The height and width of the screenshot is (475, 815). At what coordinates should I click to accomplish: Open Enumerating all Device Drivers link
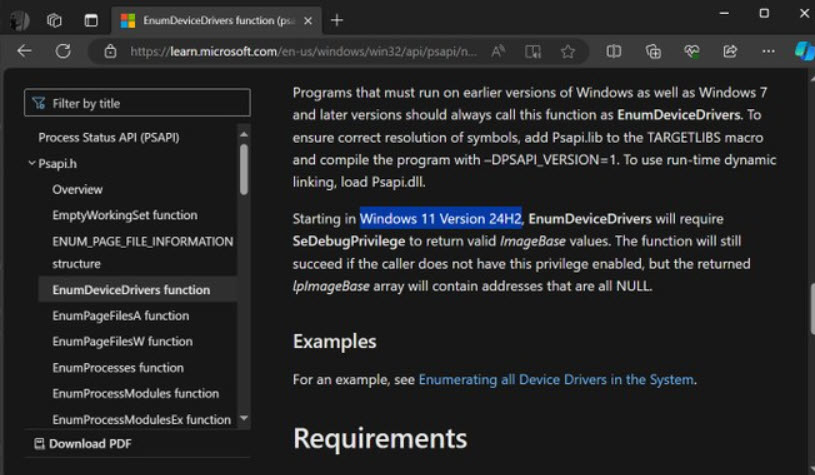tap(556, 379)
